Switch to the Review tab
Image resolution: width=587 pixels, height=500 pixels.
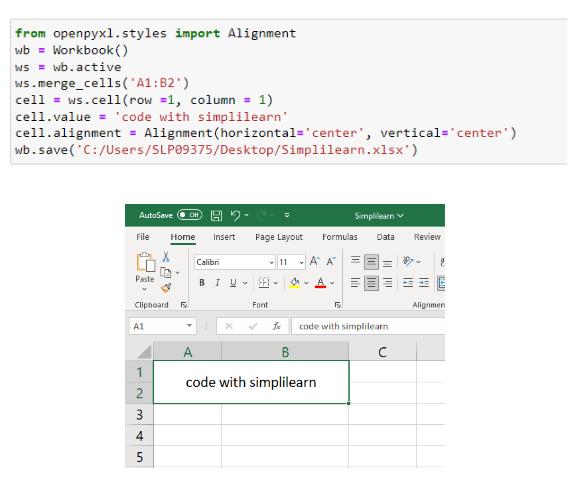[427, 237]
